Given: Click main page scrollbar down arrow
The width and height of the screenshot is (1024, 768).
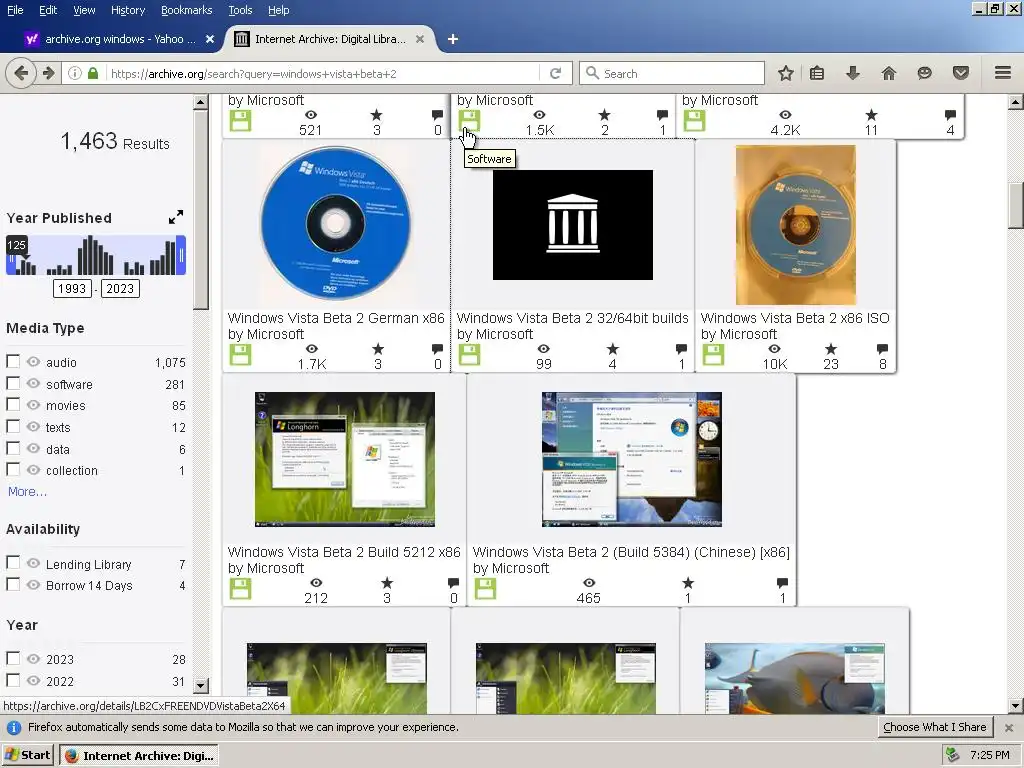Looking at the screenshot, I should point(1016,705).
